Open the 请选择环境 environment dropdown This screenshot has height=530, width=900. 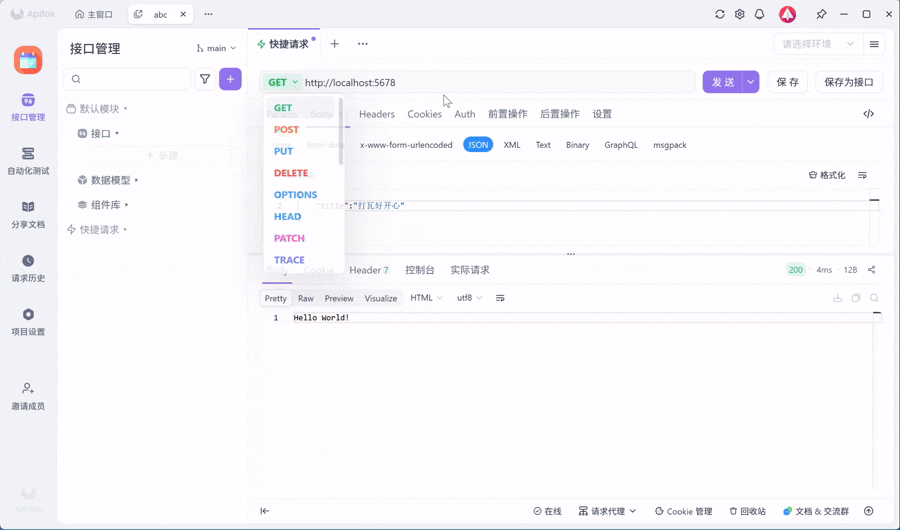(818, 44)
